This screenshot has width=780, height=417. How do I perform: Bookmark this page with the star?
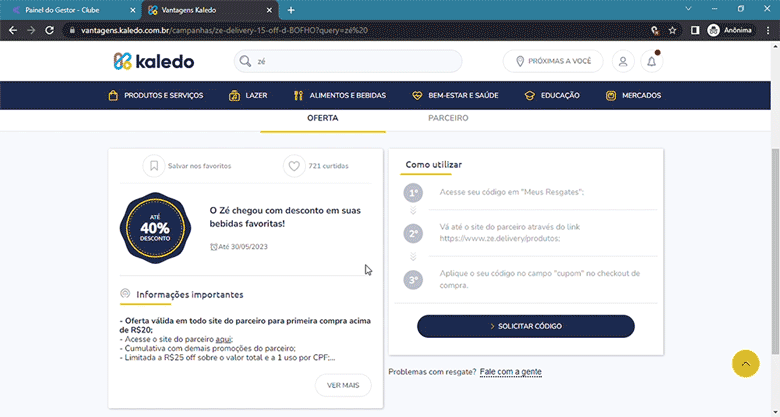pyautogui.click(x=673, y=30)
